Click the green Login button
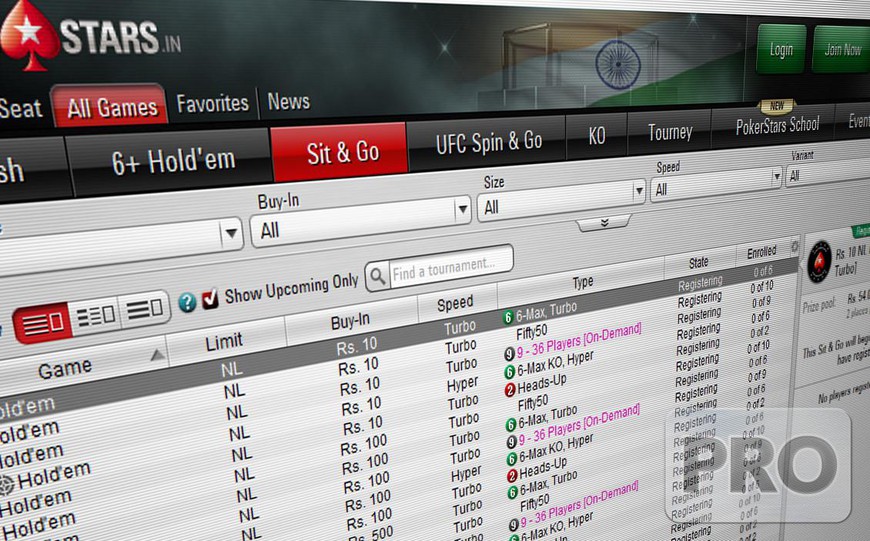The height and width of the screenshot is (541, 870). tap(781, 49)
